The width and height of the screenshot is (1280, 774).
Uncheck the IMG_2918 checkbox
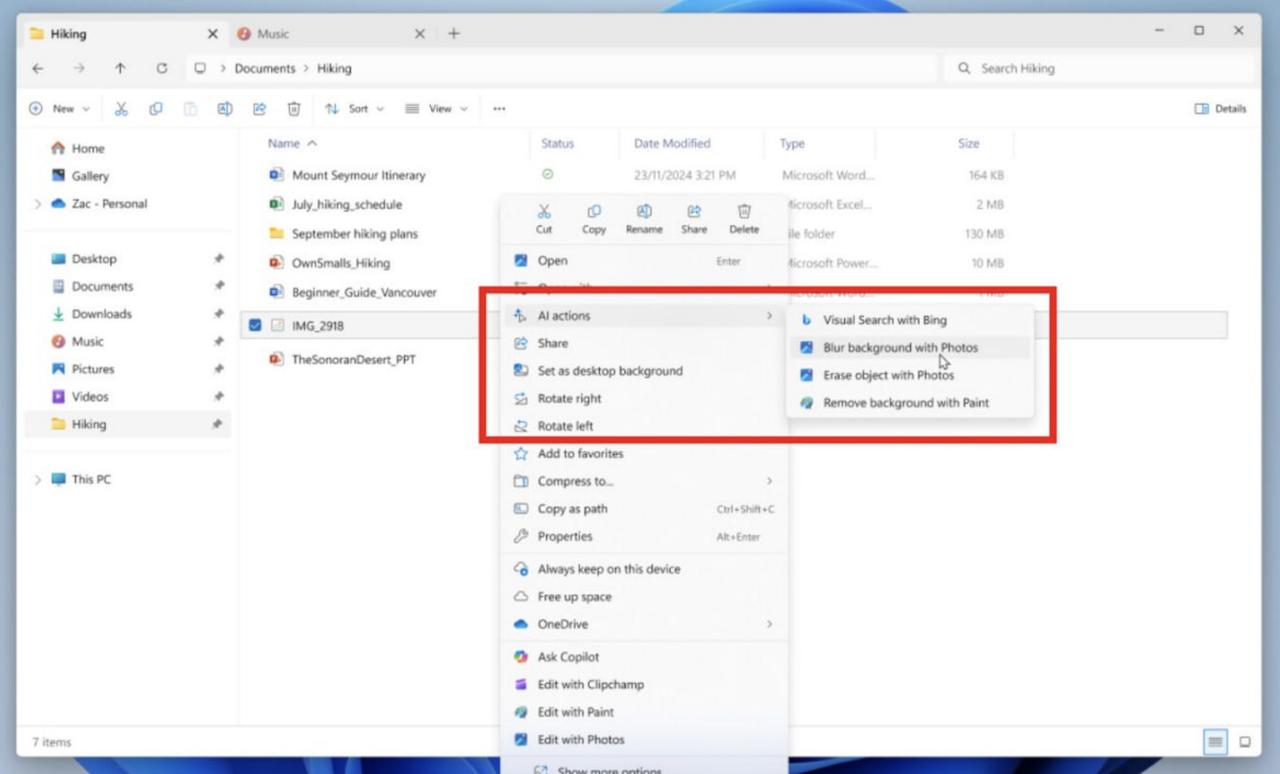pyautogui.click(x=255, y=325)
